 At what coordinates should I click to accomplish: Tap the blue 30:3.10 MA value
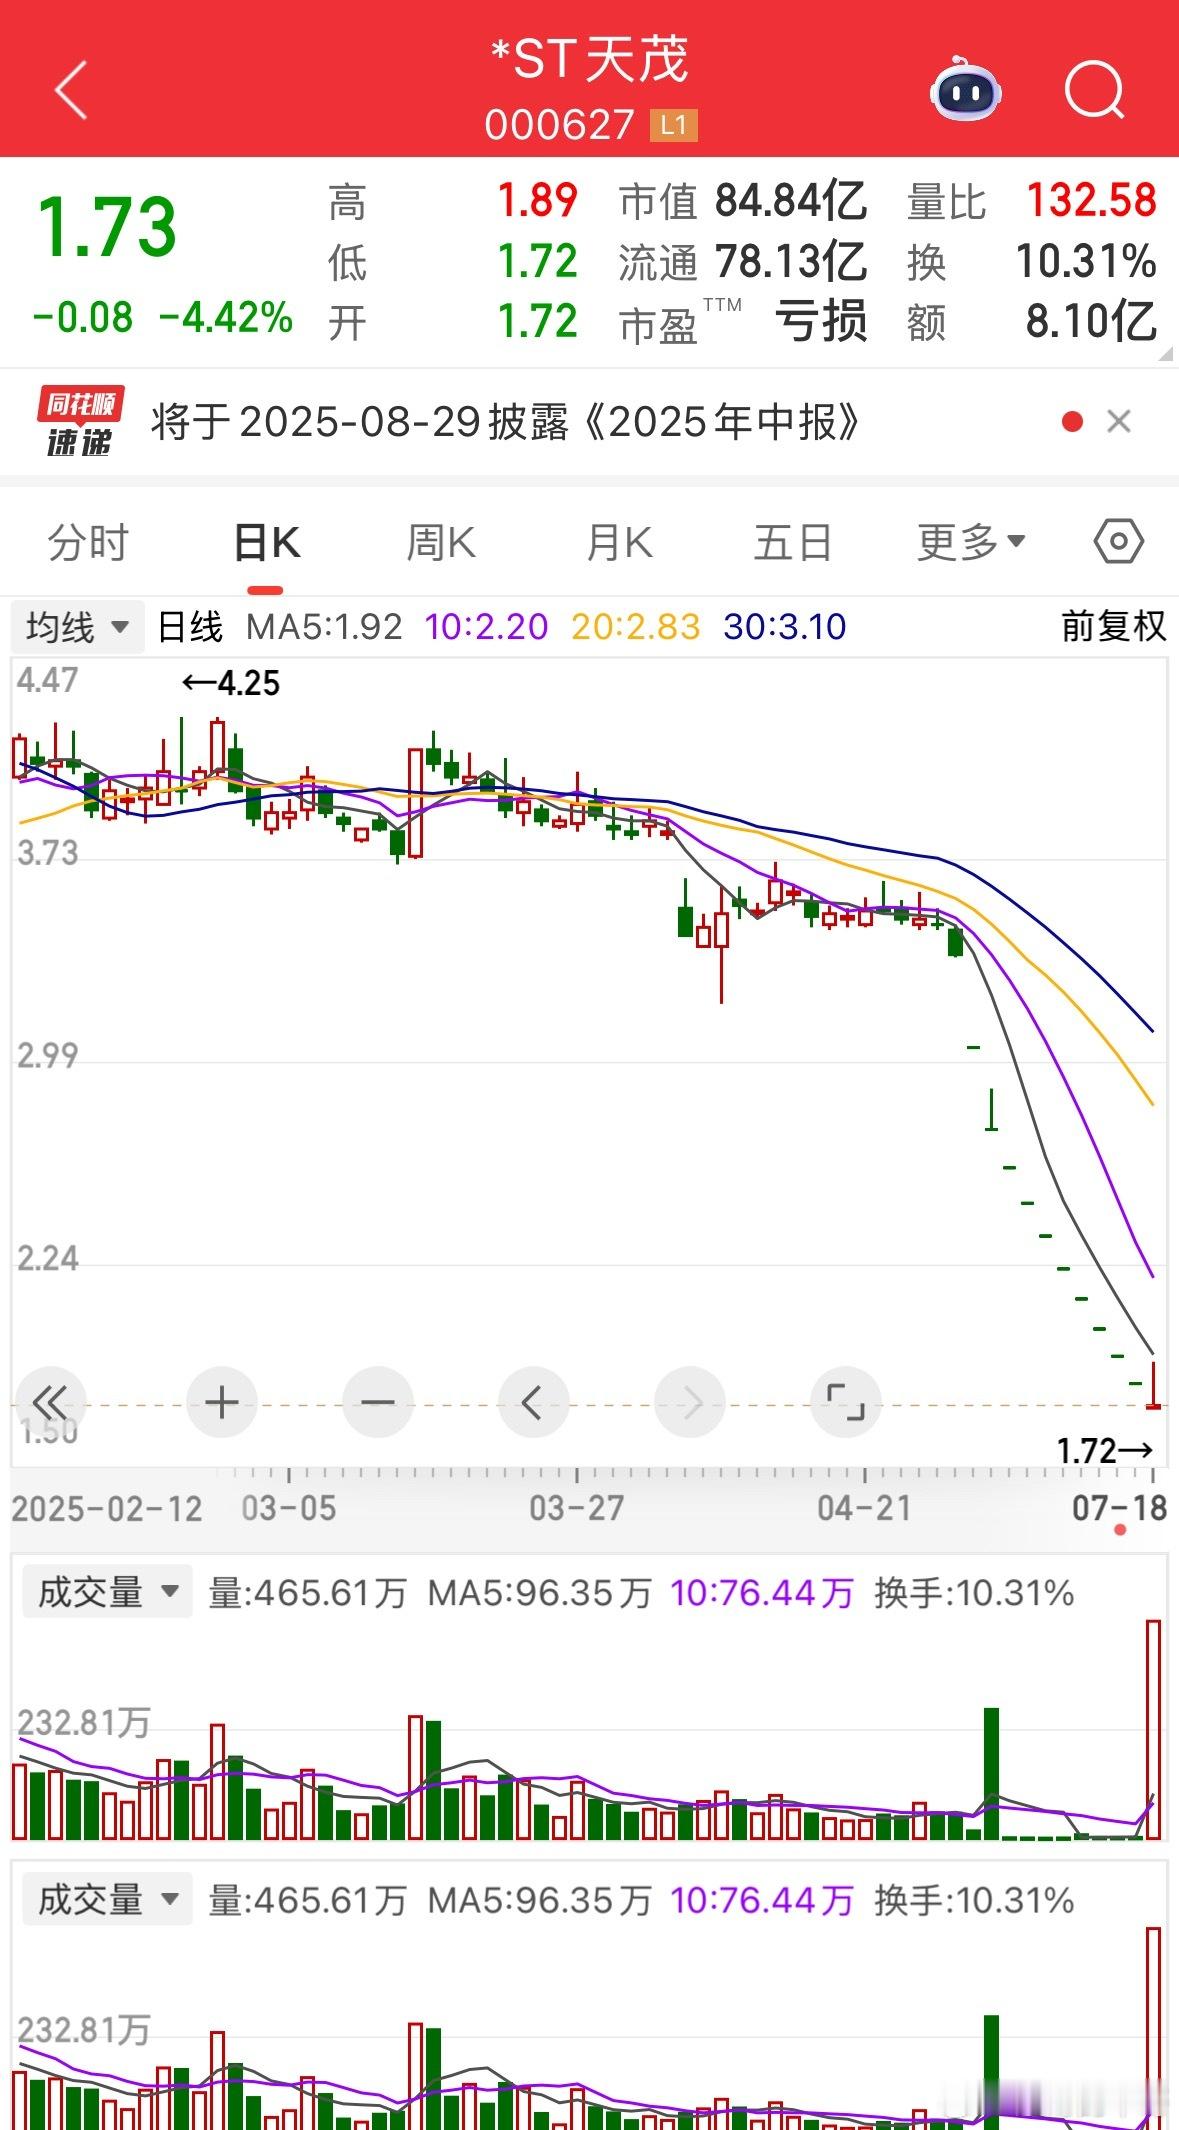(x=785, y=627)
